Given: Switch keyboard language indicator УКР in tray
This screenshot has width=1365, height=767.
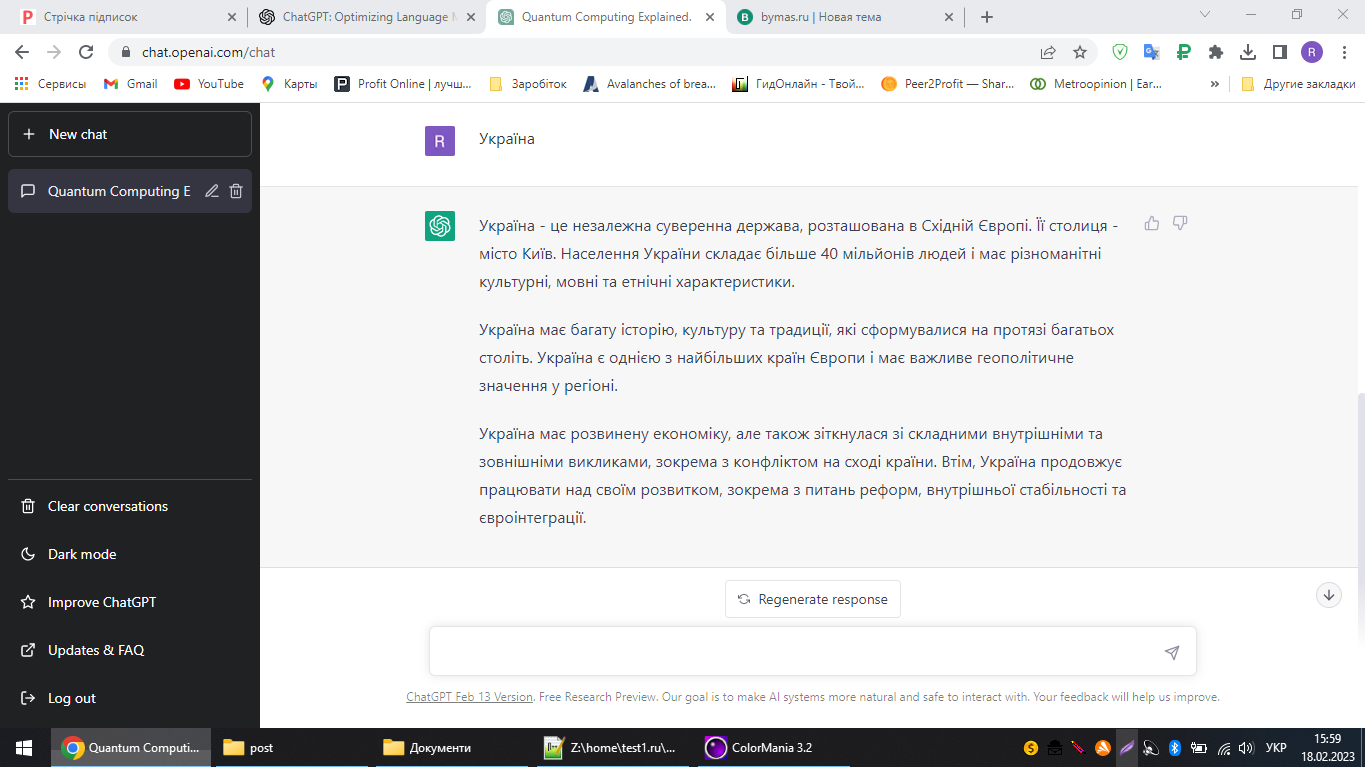Looking at the screenshot, I should pyautogui.click(x=1276, y=747).
